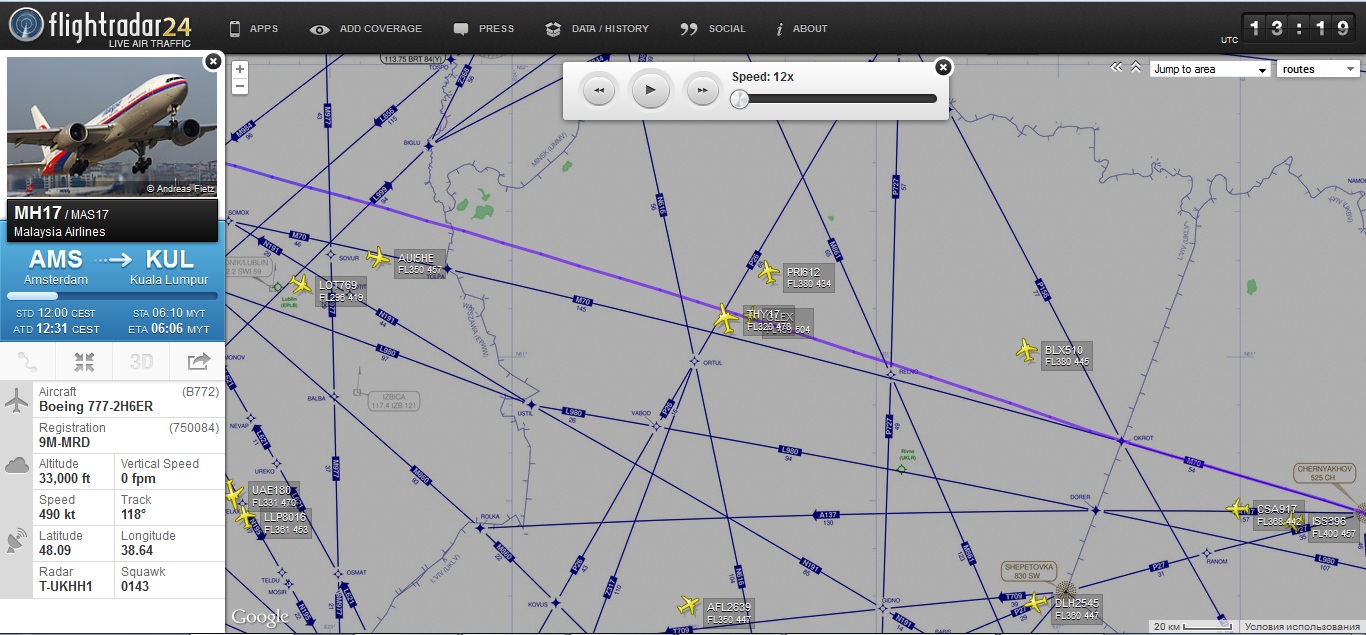Click the share flight icon

198,361
